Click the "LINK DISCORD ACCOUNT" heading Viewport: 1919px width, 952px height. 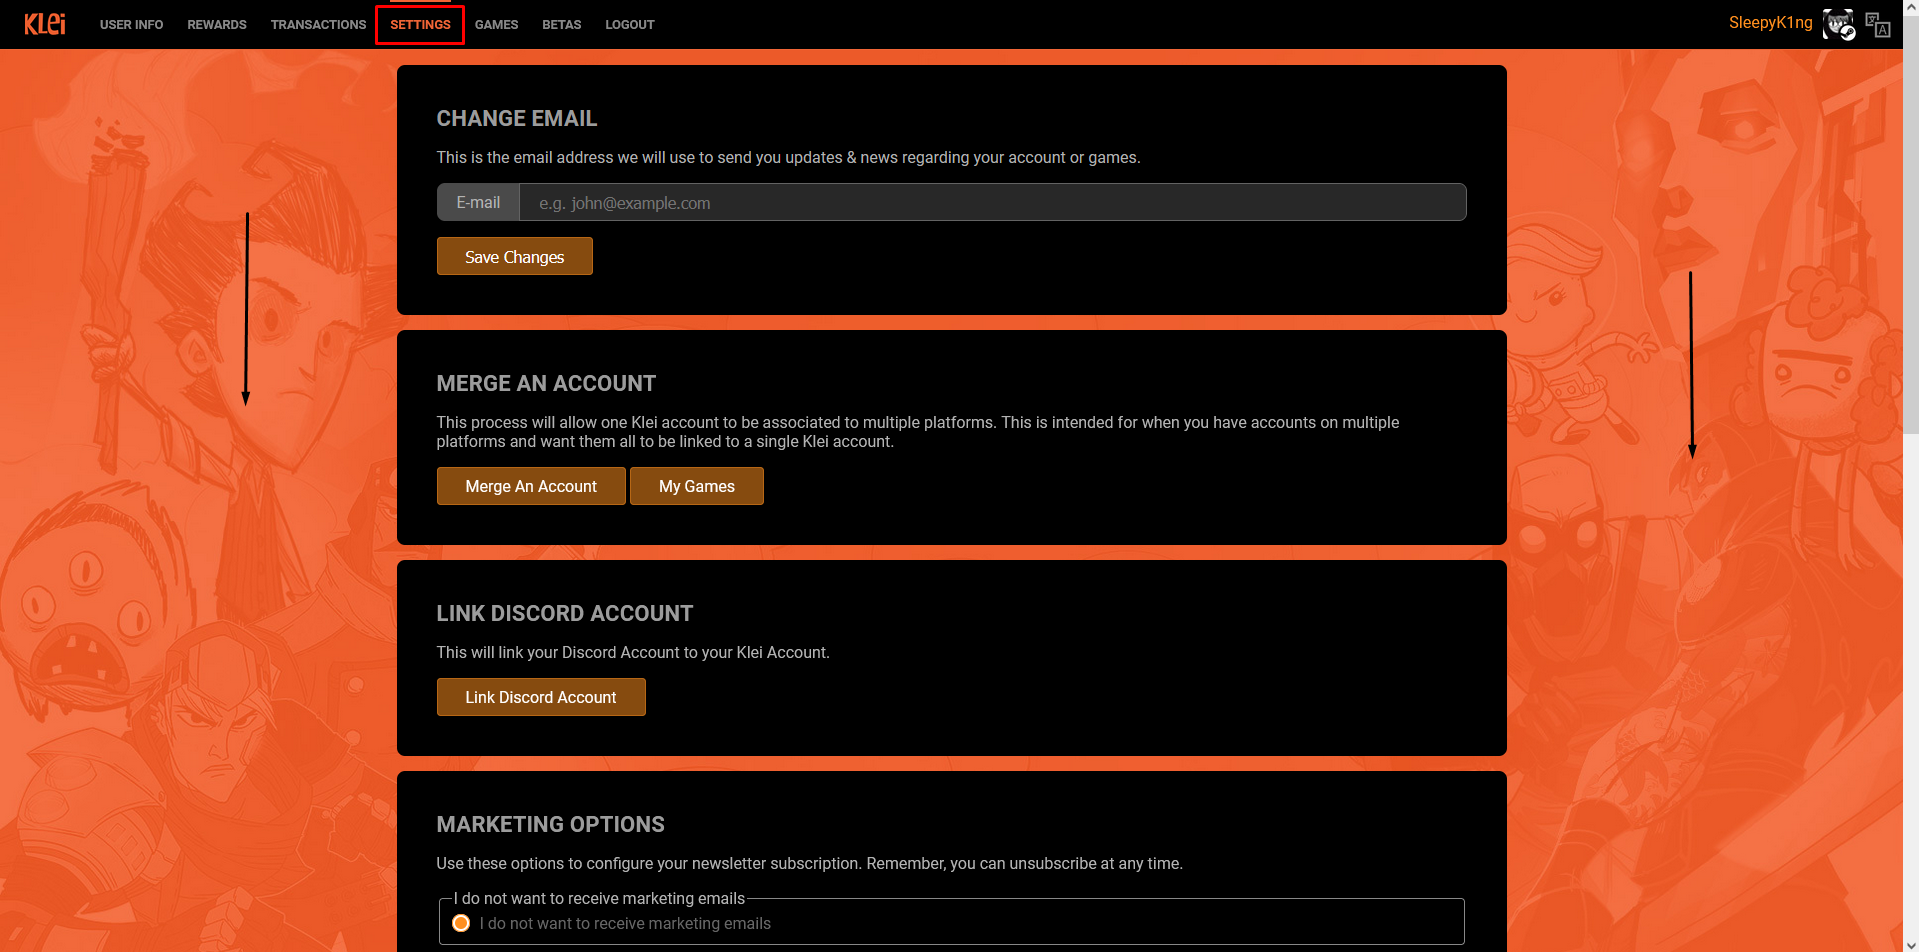click(x=565, y=613)
